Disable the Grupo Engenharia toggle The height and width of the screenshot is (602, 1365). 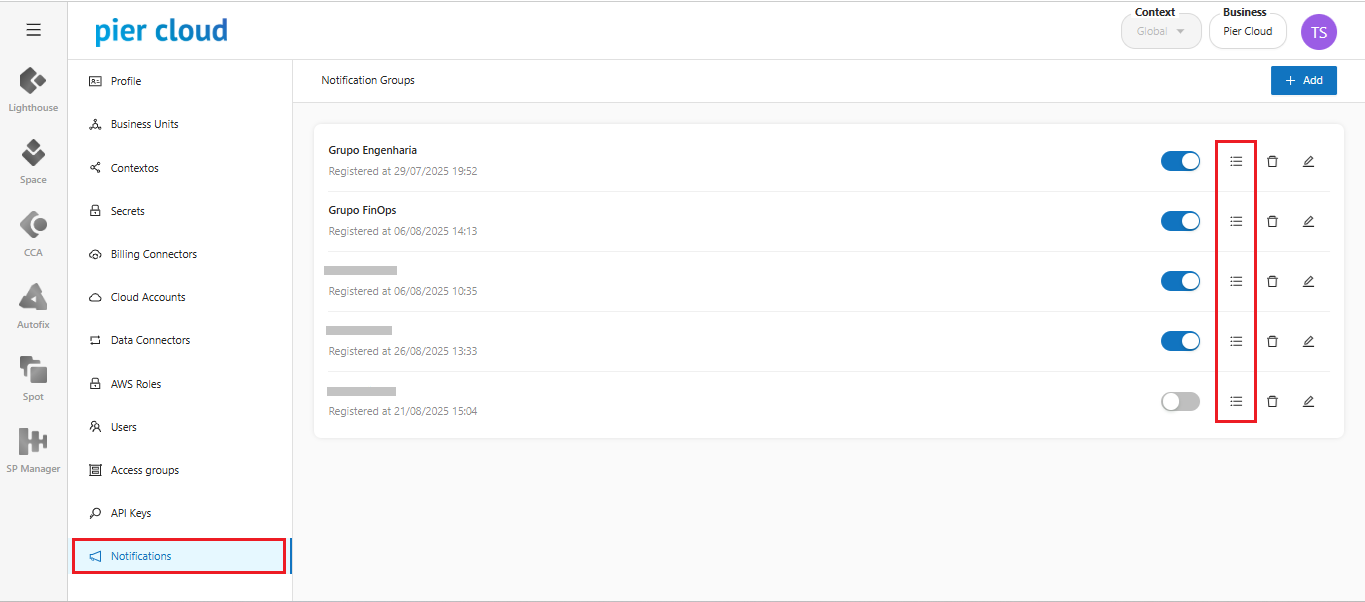pyautogui.click(x=1180, y=161)
